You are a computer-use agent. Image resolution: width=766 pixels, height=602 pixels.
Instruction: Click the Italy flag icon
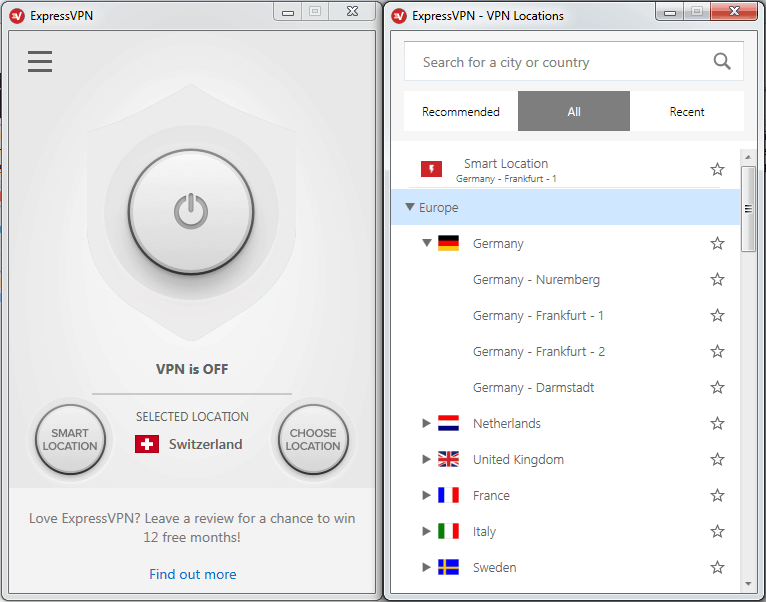tap(448, 531)
